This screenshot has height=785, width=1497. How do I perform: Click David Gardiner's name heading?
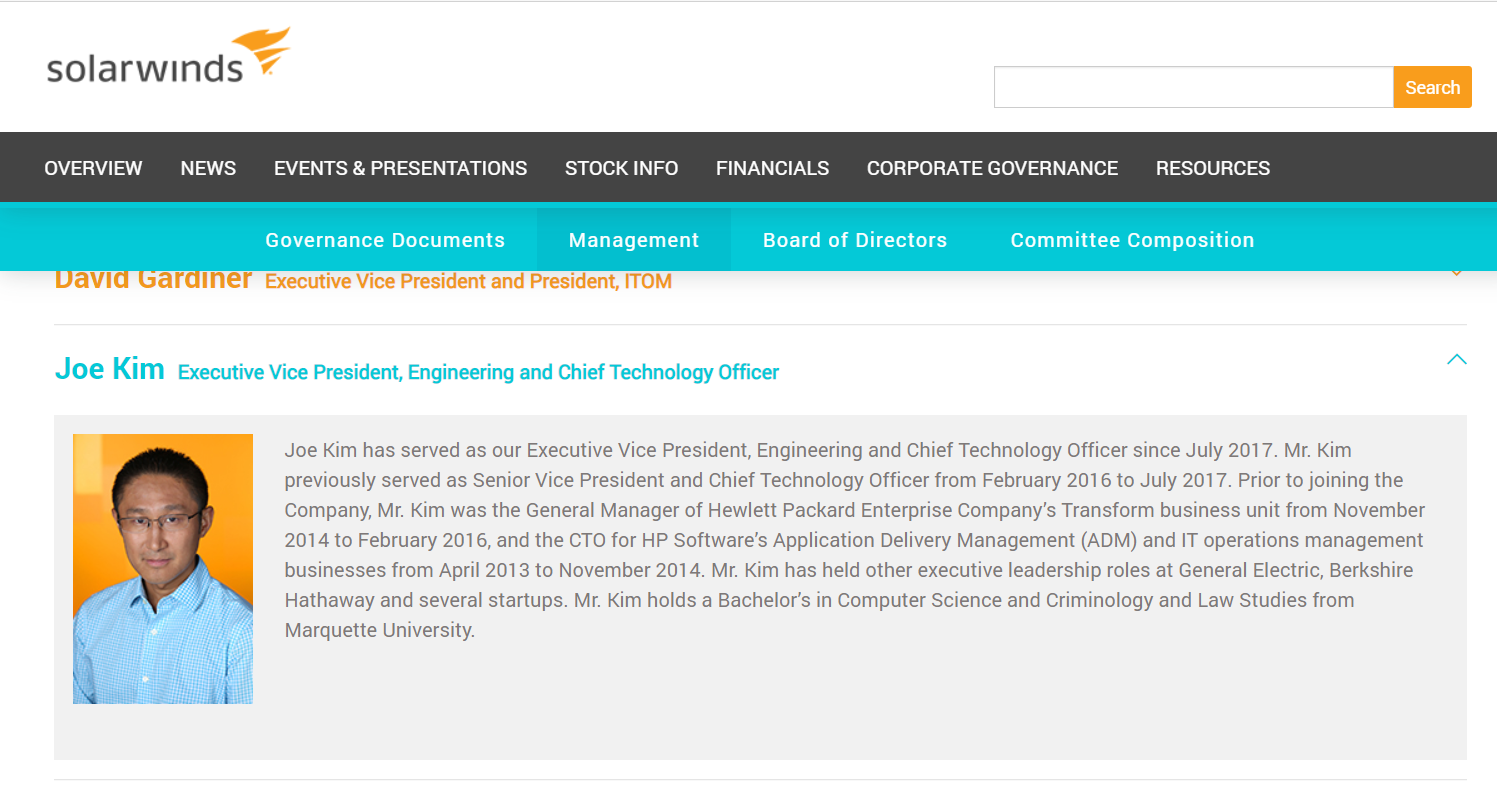(153, 279)
